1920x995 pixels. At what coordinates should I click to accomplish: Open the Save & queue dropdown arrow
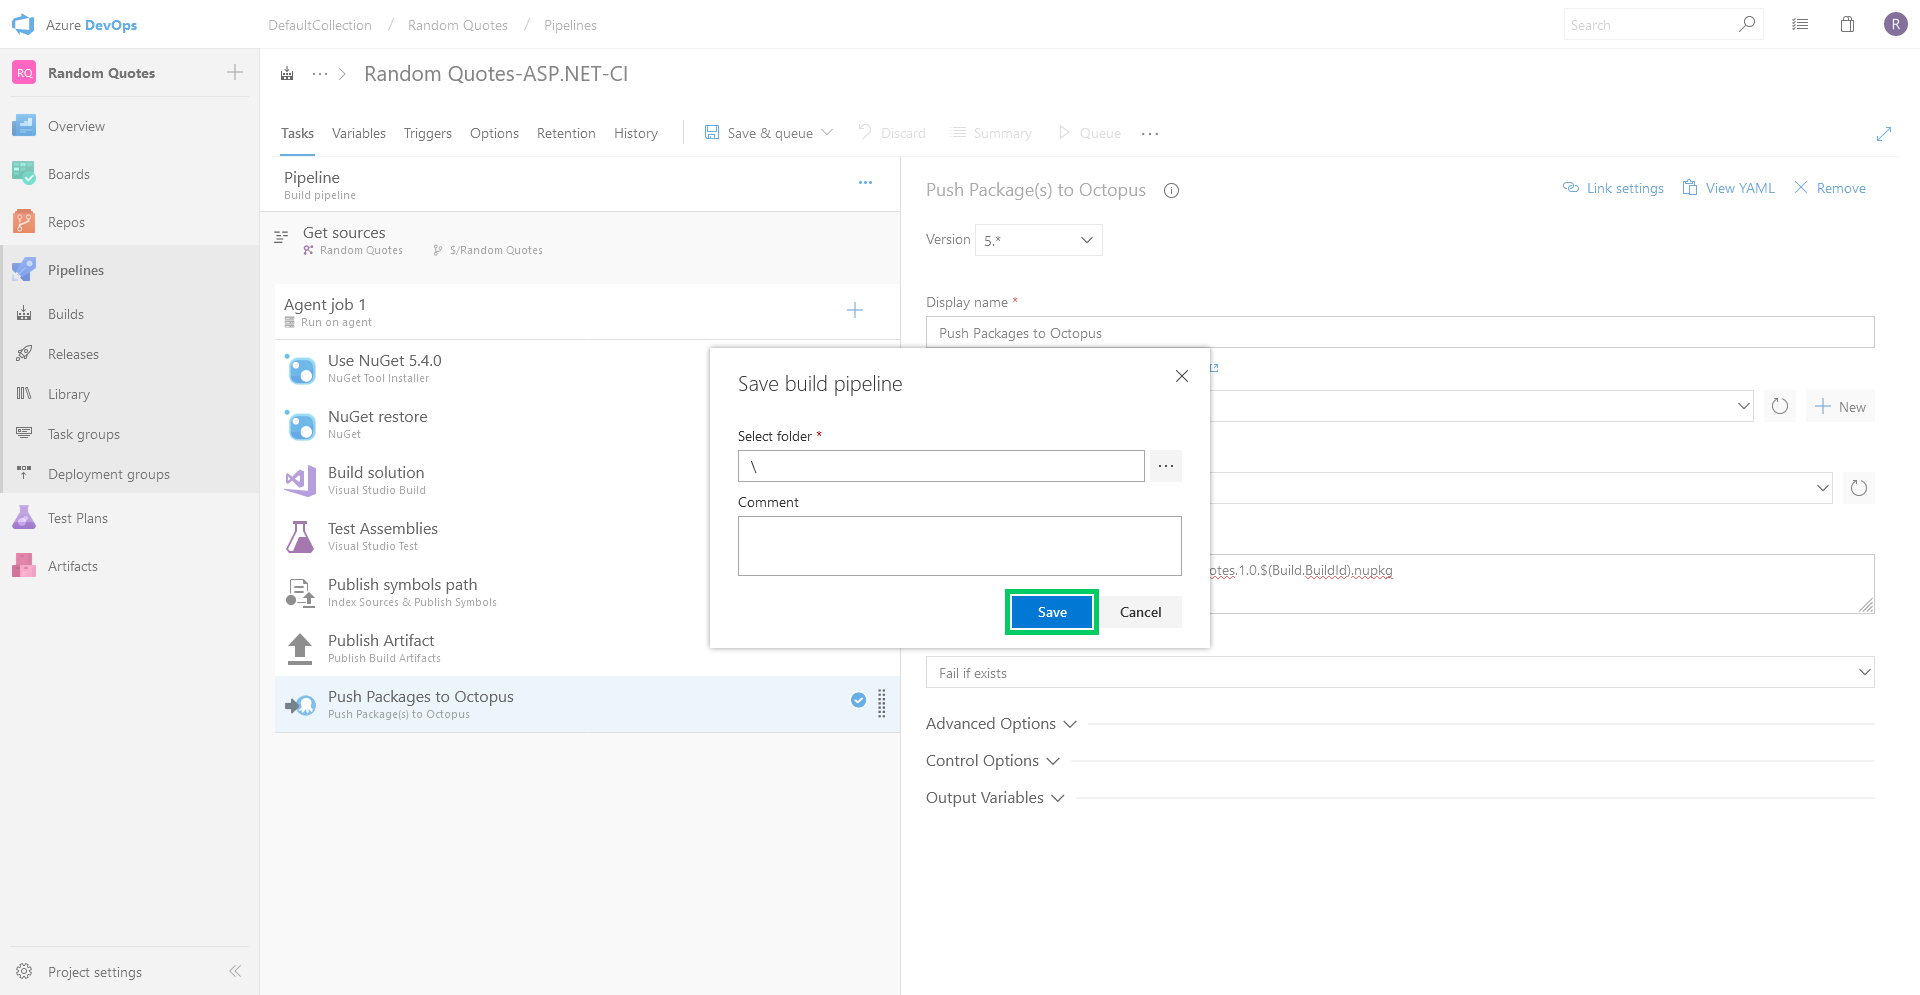pyautogui.click(x=827, y=133)
